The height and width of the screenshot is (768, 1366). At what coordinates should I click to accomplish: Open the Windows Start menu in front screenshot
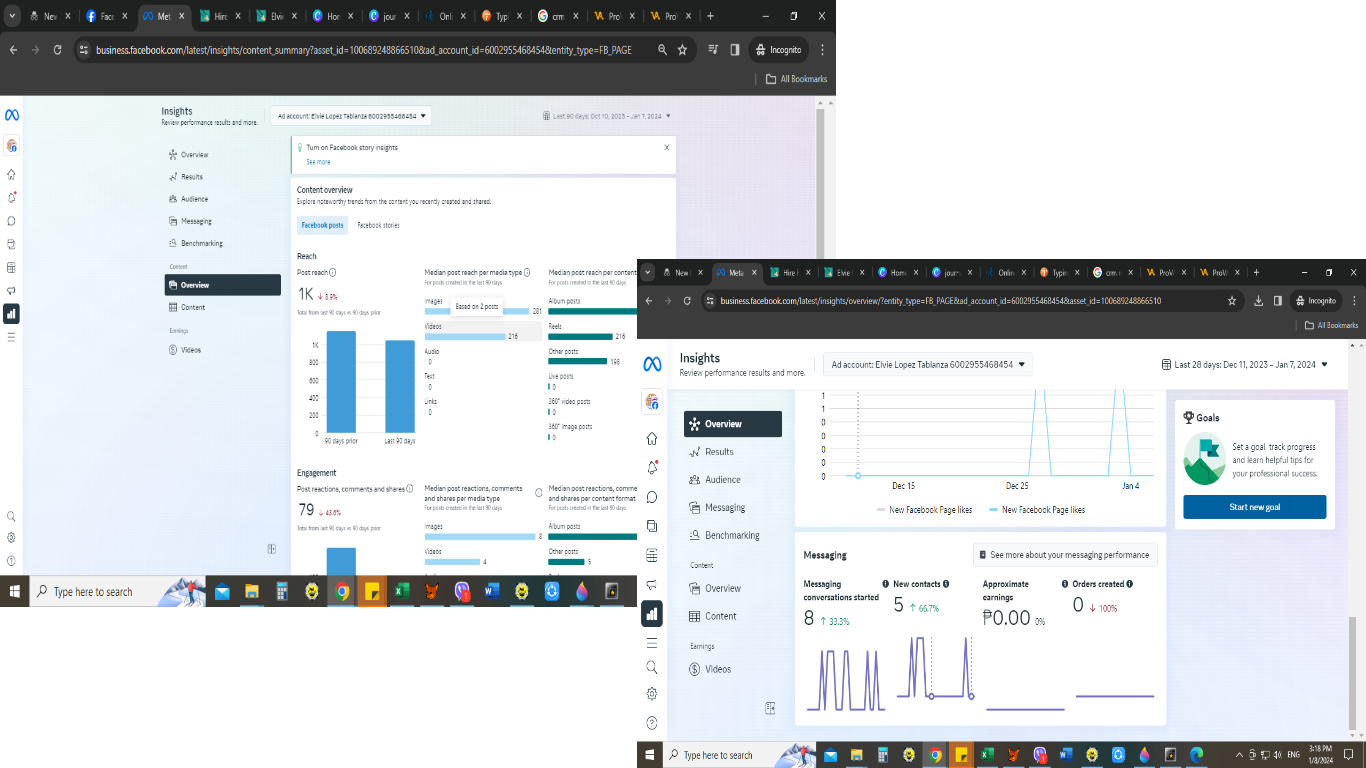coord(650,755)
